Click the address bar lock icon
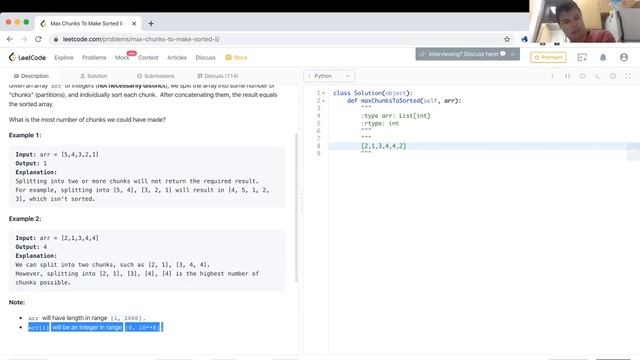640x360 pixels. (56, 39)
